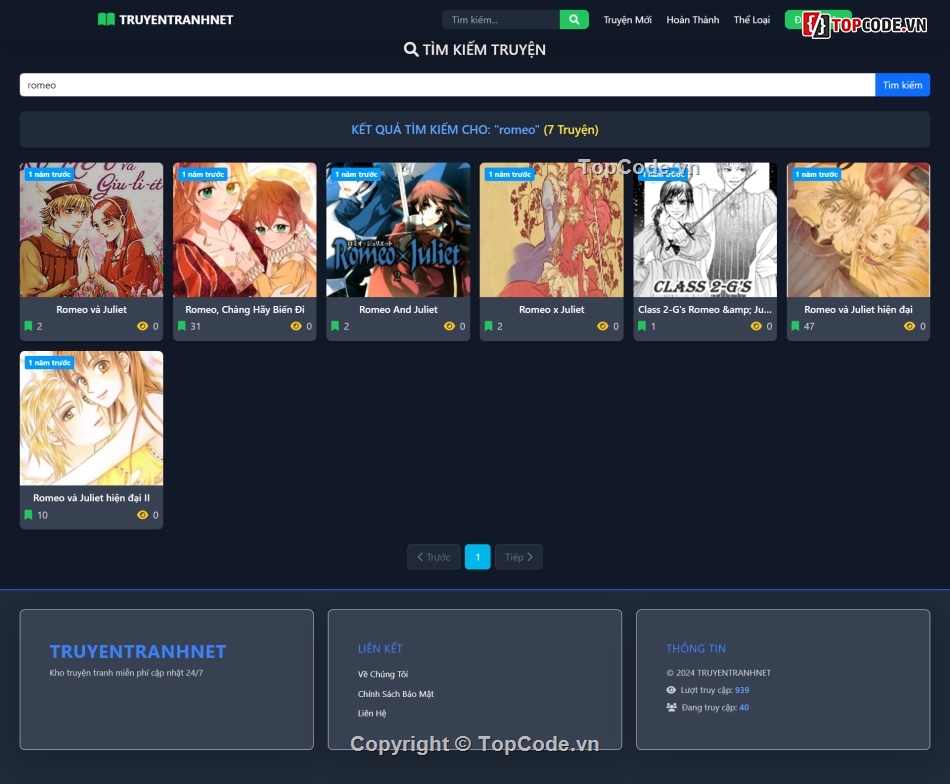Click the TRUYENTRANHNET book logo icon
This screenshot has width=950, height=784.
pyautogui.click(x=106, y=20)
